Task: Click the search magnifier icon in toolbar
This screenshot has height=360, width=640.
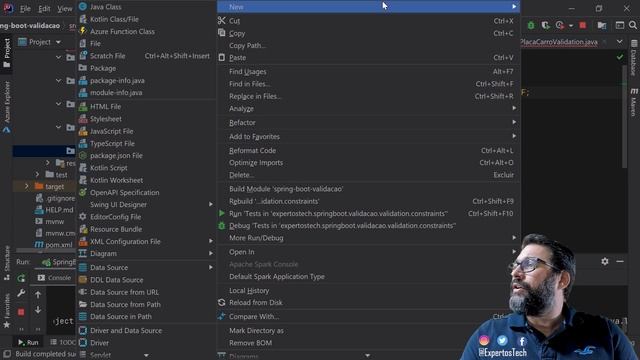Action: pyautogui.click(x=633, y=25)
